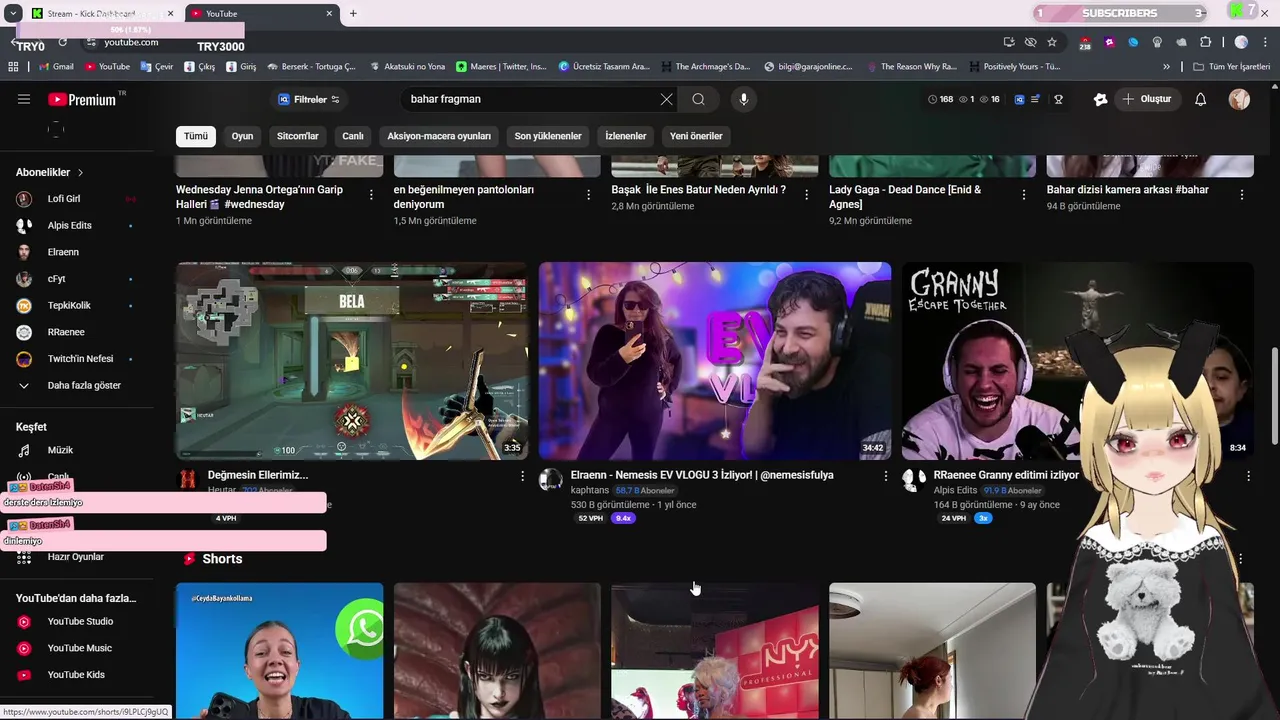This screenshot has height=720, width=1280.
Task: Bookmark this page with star icon
Action: click(1052, 42)
